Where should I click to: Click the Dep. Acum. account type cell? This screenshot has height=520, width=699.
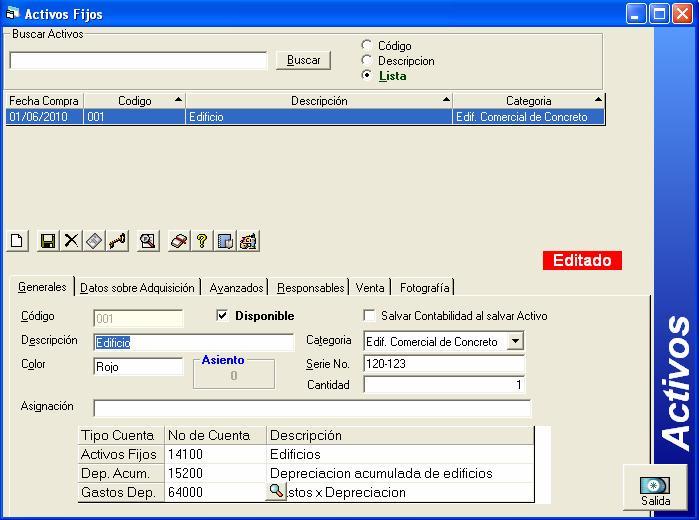[x=121, y=473]
